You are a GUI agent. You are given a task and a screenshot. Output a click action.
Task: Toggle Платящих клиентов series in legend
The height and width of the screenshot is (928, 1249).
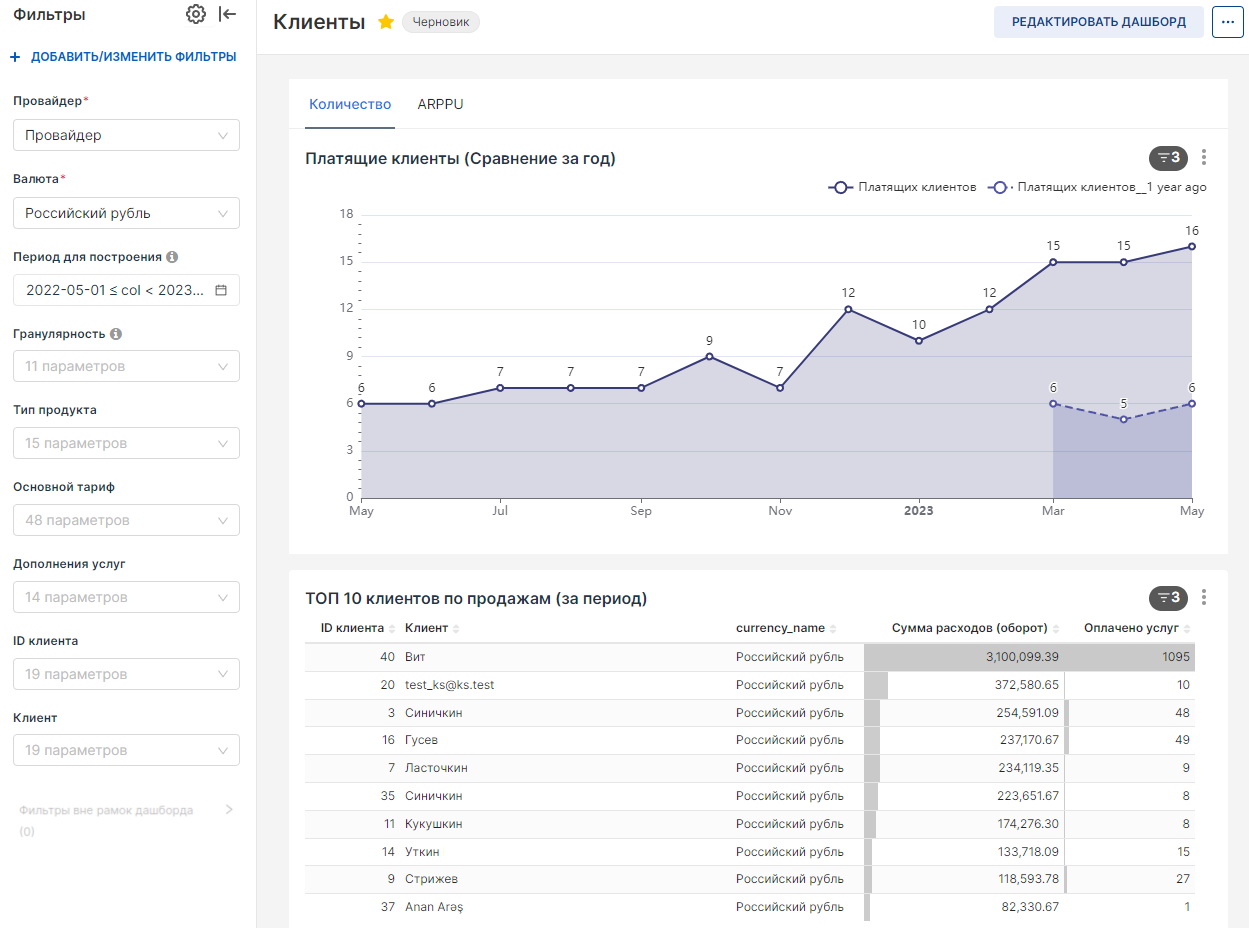pos(903,187)
